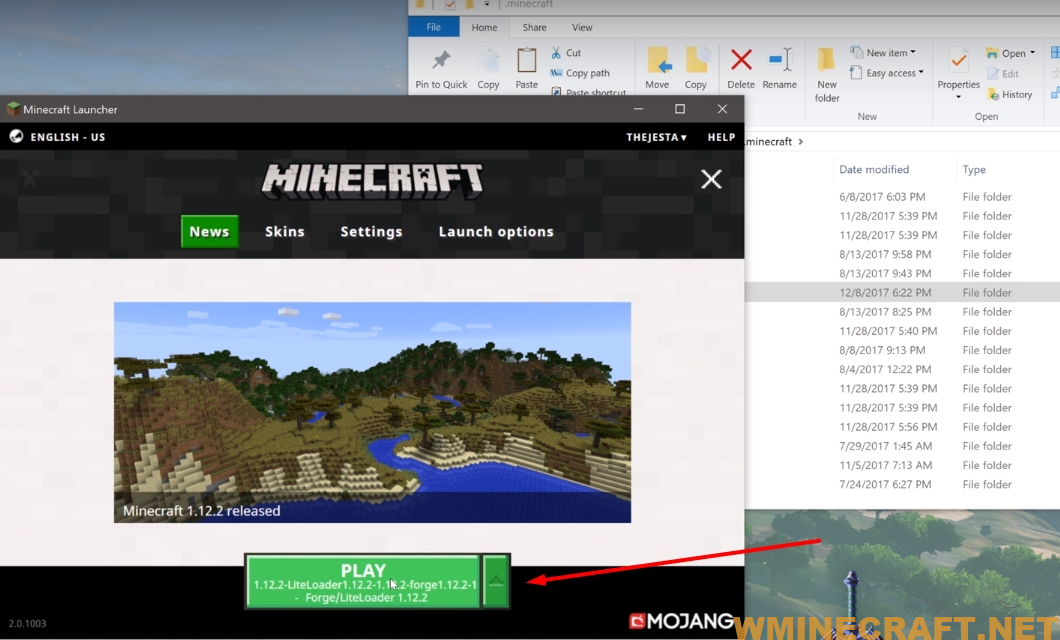The image size is (1060, 640).
Task: Open the File tab in Explorer
Action: (433, 27)
